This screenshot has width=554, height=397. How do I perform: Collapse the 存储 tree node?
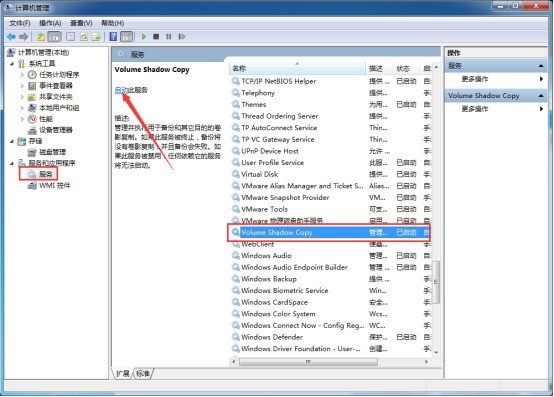click(12, 141)
